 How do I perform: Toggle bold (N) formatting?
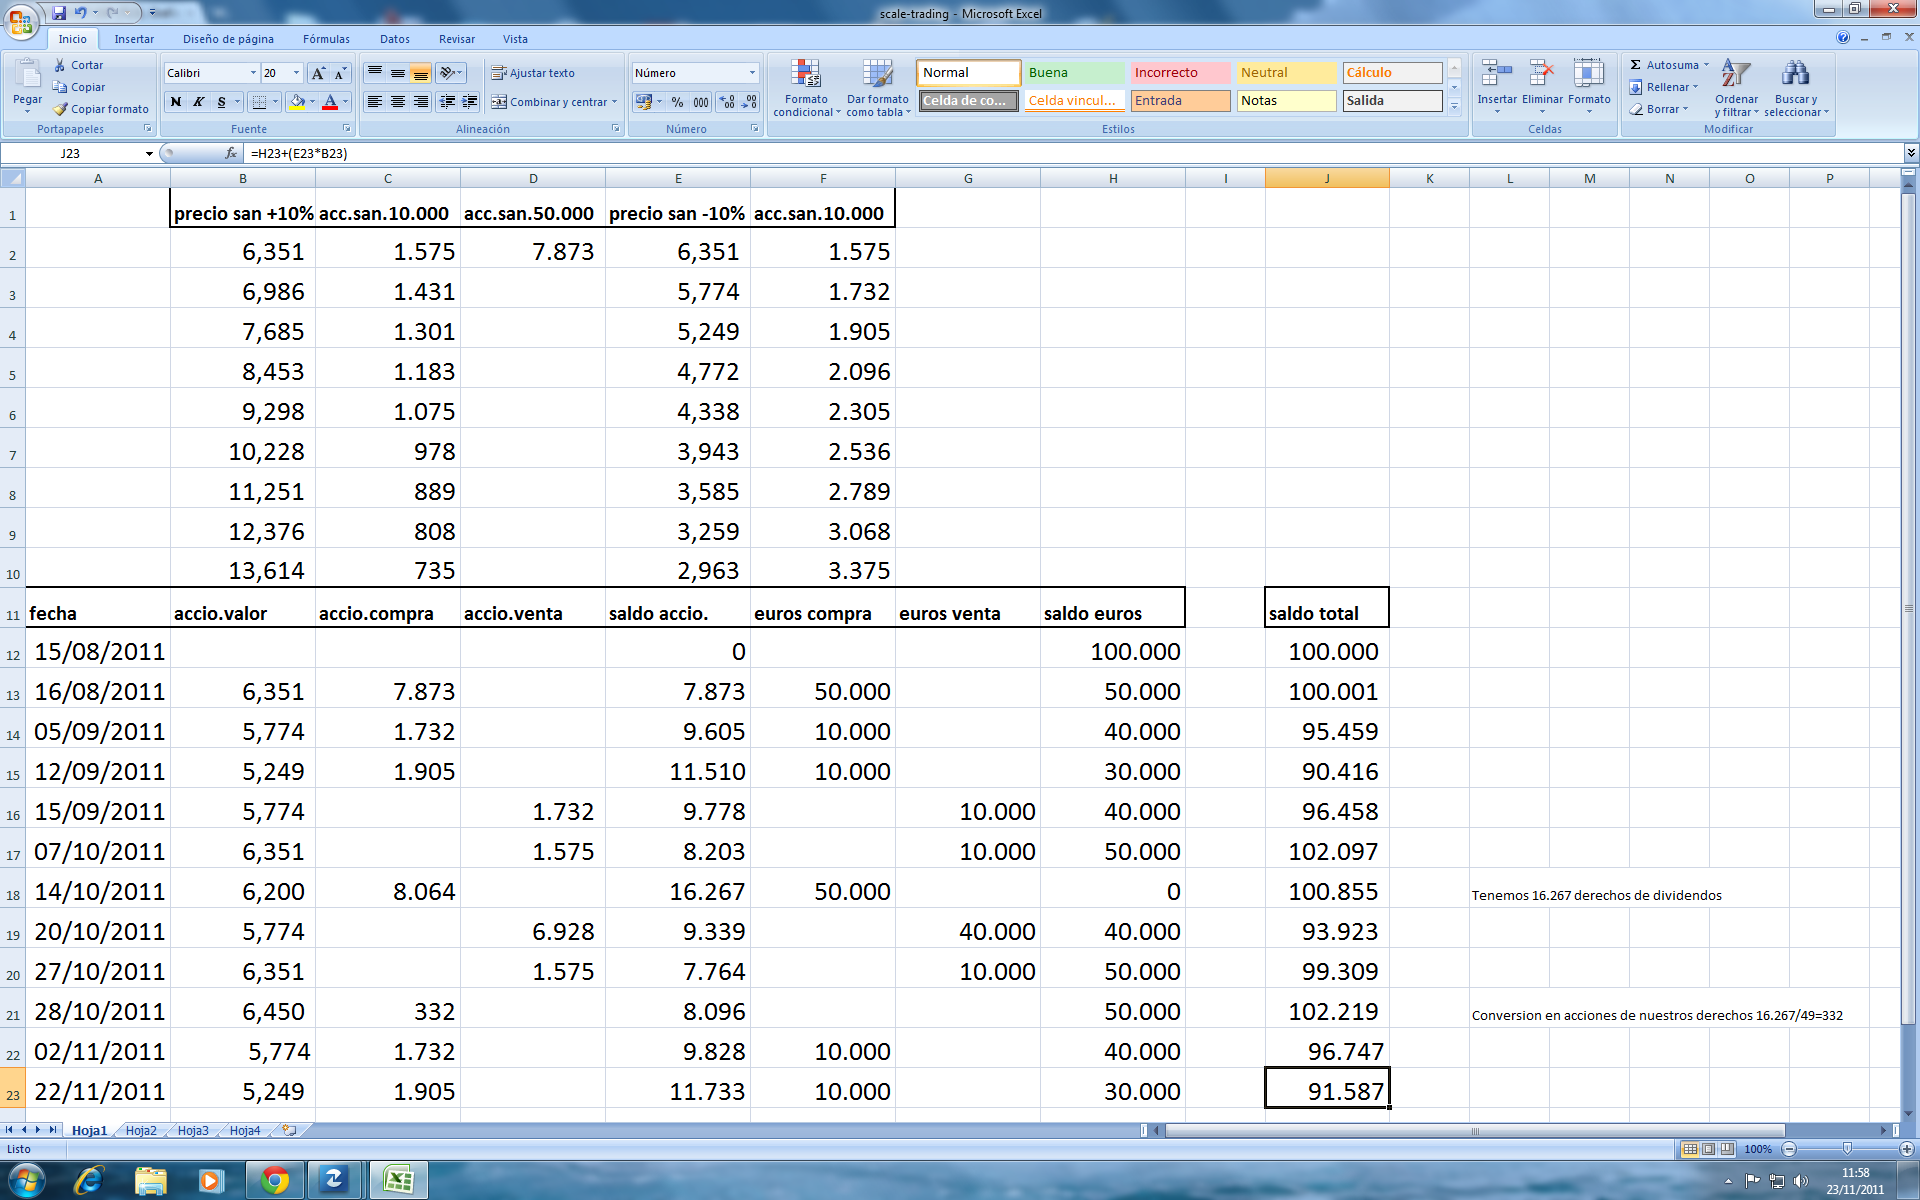(176, 102)
